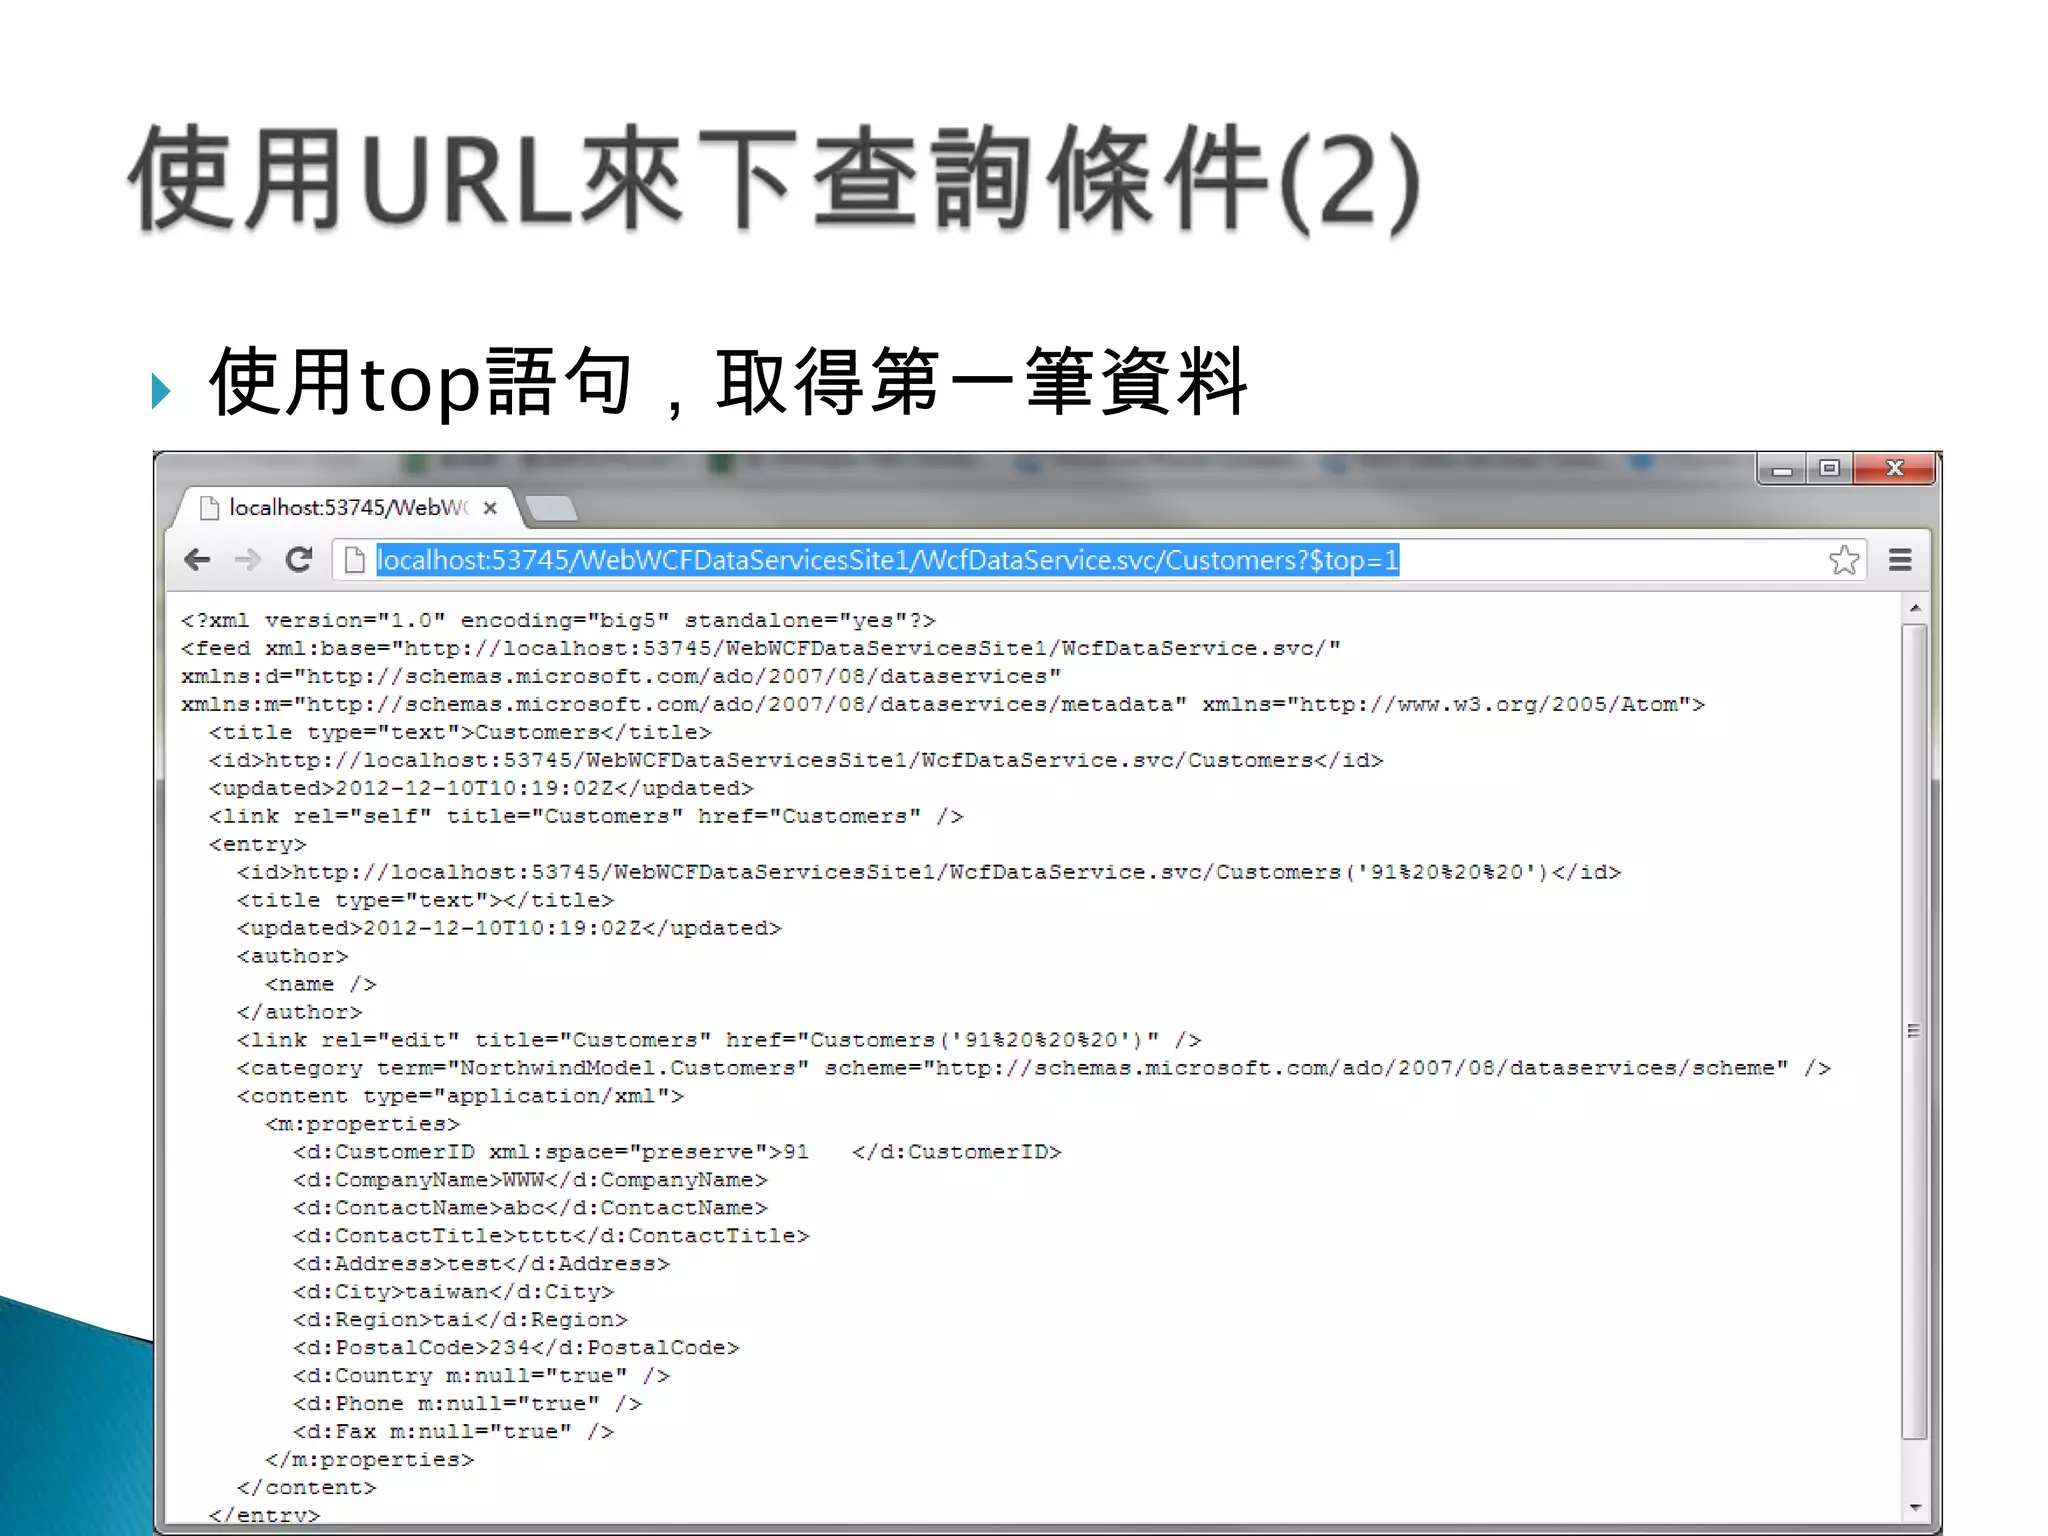
Task: Click the content type="application/xml" line
Action: 460,1097
